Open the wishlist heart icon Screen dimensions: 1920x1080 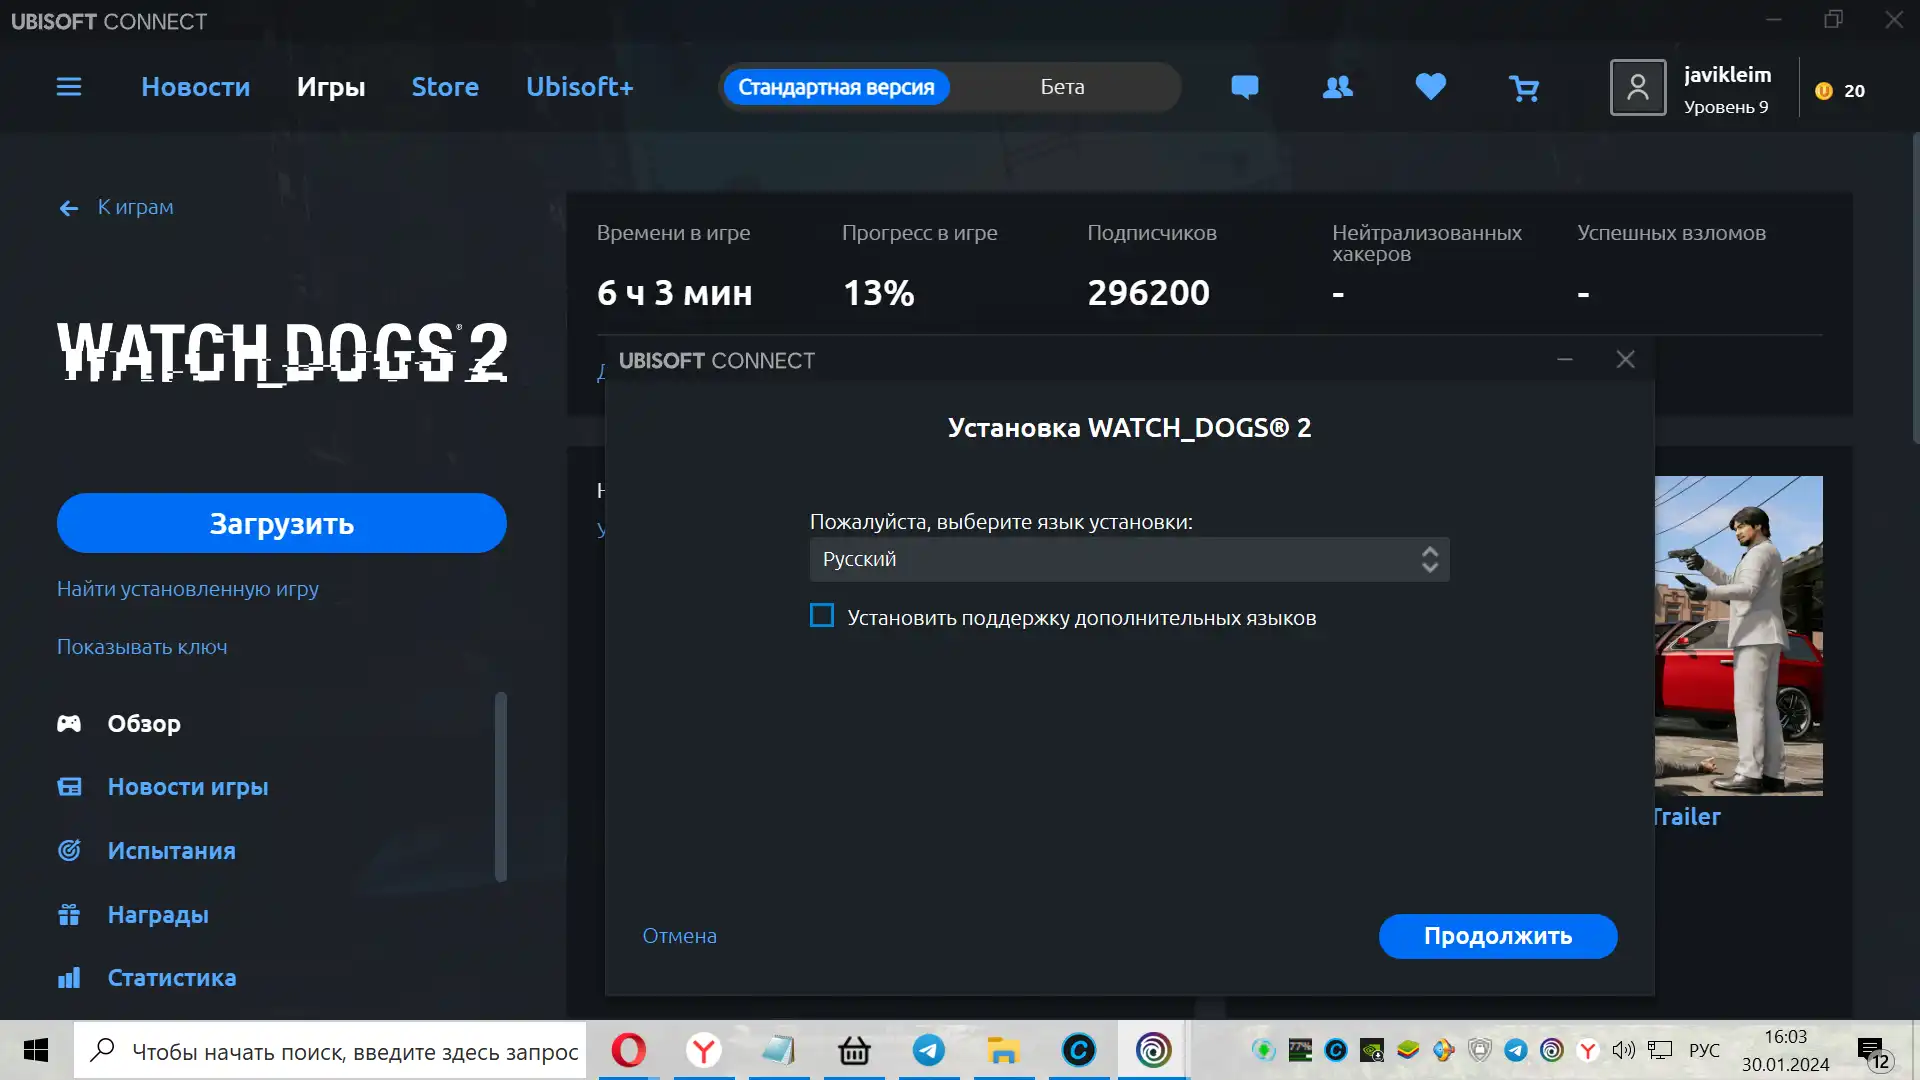1431,87
